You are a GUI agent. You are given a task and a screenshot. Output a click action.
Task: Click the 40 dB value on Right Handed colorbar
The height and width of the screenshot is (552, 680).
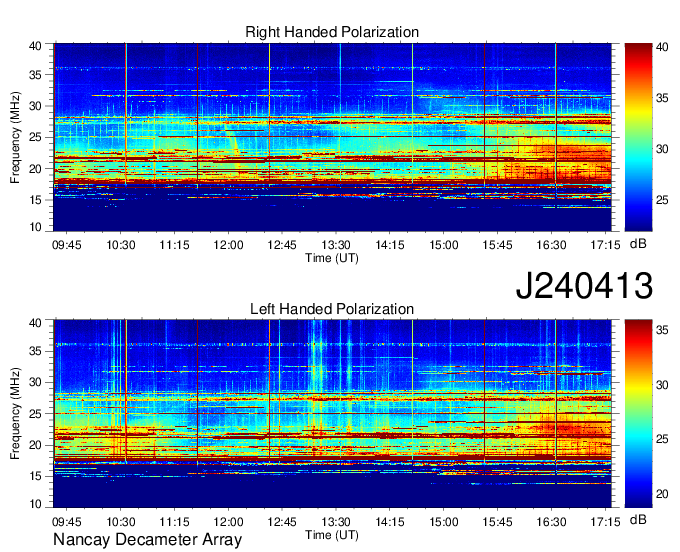tap(662, 47)
